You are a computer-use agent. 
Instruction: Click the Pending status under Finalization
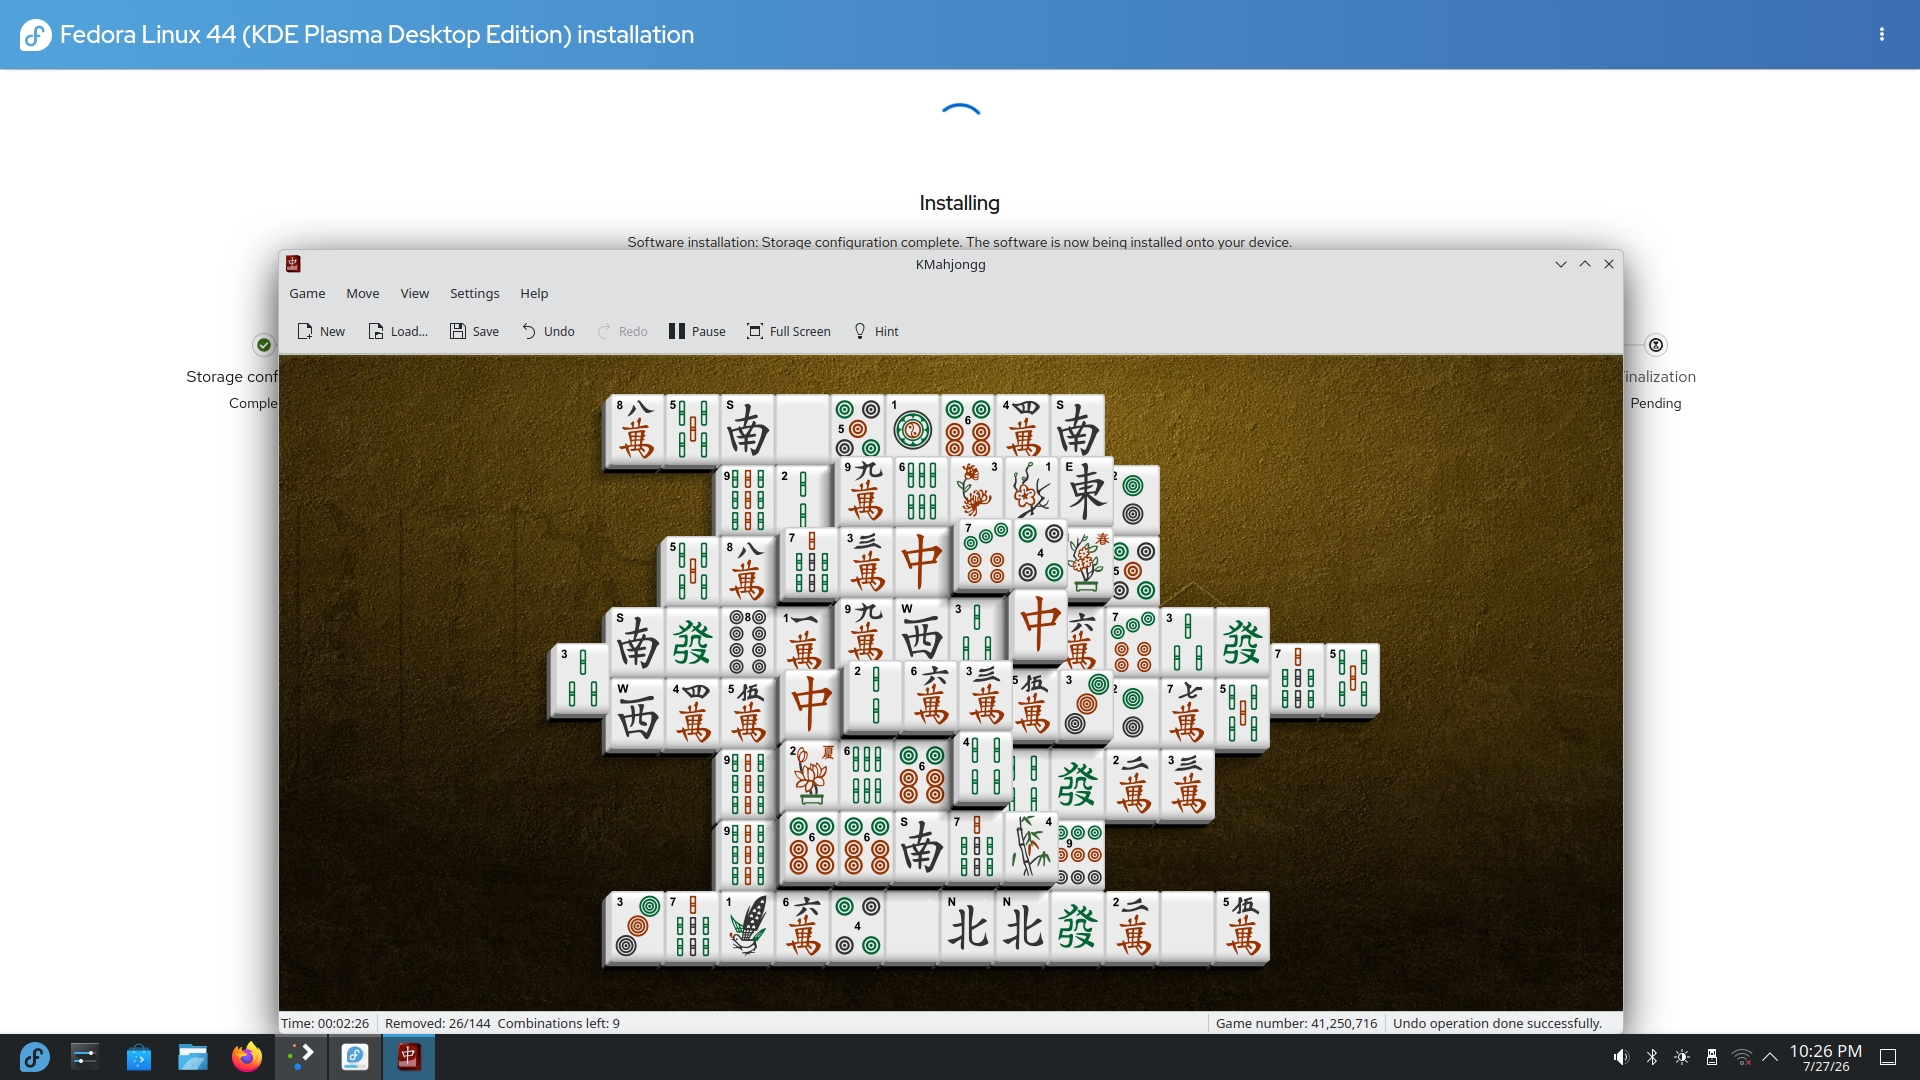(x=1656, y=403)
